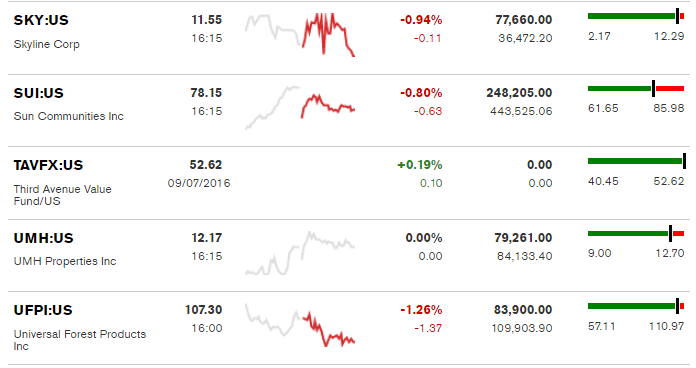The width and height of the screenshot is (696, 368).
Task: Open the SKY:US sparkline chart
Action: 300,35
